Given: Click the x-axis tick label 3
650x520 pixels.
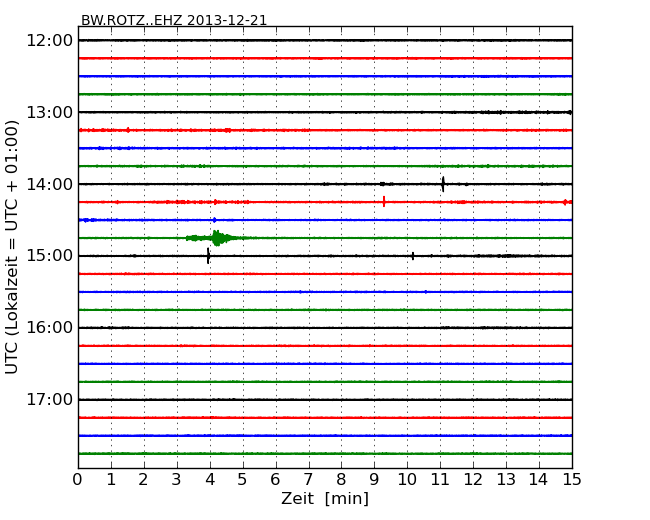Looking at the screenshot, I should pyautogui.click(x=177, y=480).
